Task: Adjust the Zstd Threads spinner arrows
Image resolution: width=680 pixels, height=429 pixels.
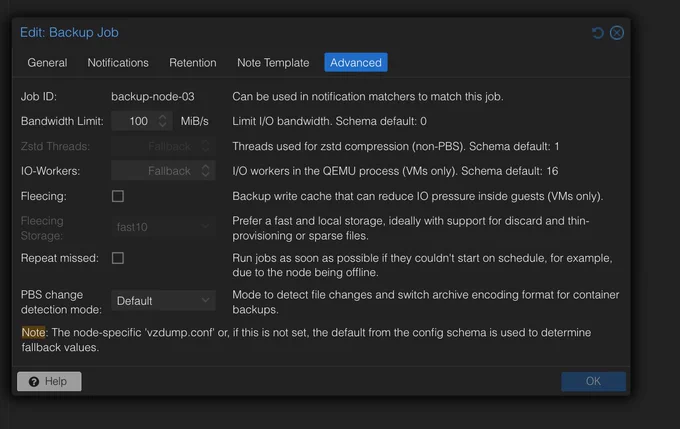Action: pos(206,146)
